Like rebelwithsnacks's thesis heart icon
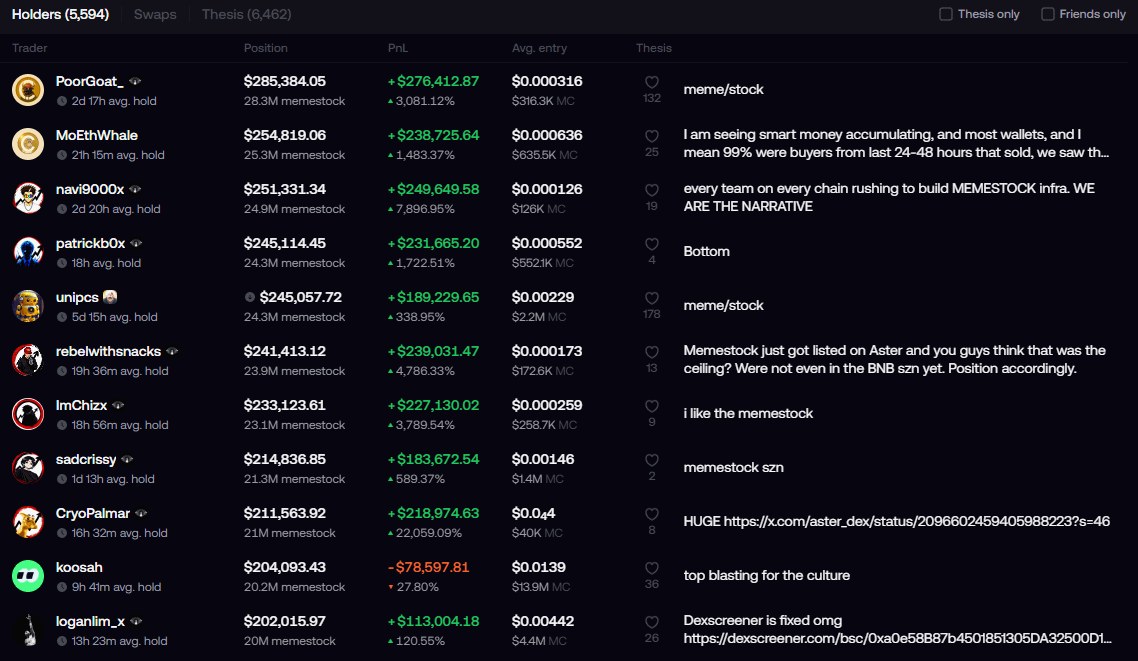This screenshot has width=1138, height=661. click(652, 352)
